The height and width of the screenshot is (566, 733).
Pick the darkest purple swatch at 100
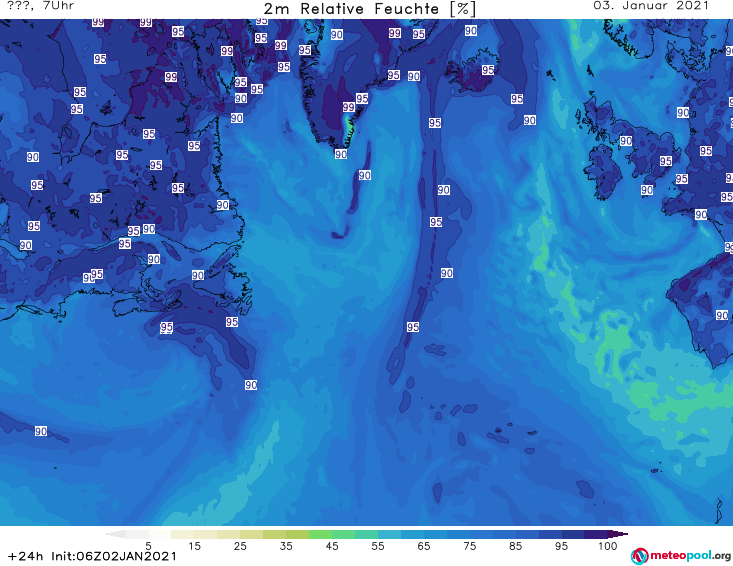click(x=619, y=534)
